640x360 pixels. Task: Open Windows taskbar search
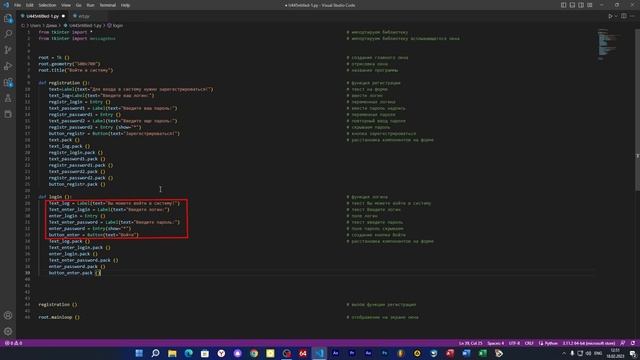tap(156, 353)
